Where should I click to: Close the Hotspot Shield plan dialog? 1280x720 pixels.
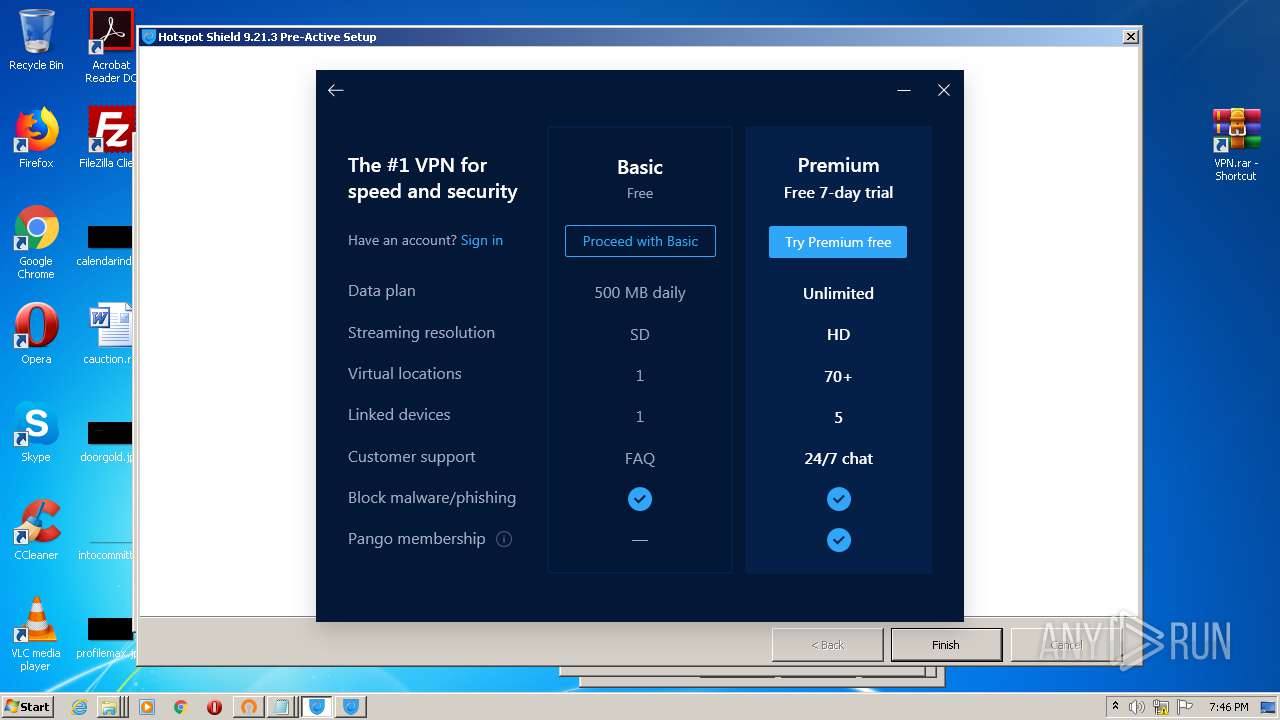[x=944, y=90]
